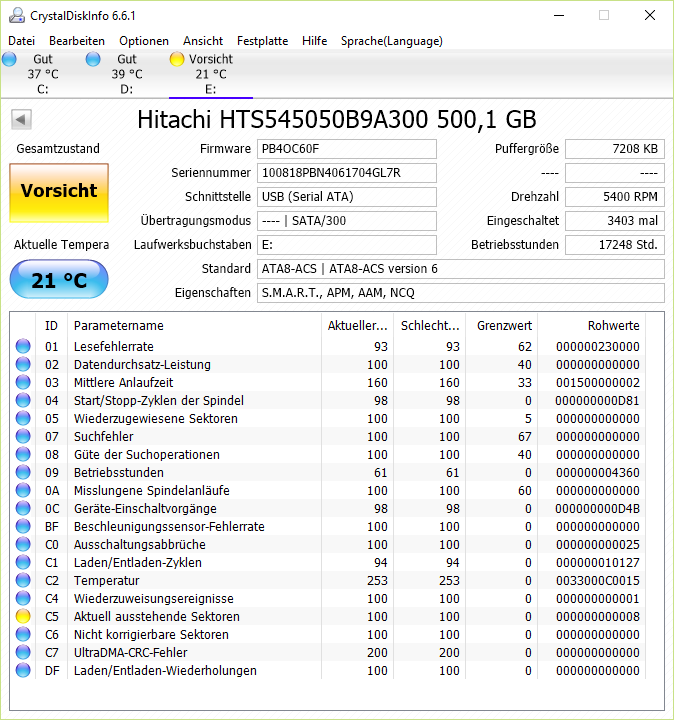This screenshot has height=720, width=674.
Task: Click the CrystalDiskInfo app icon in title bar
Action: tap(17, 15)
